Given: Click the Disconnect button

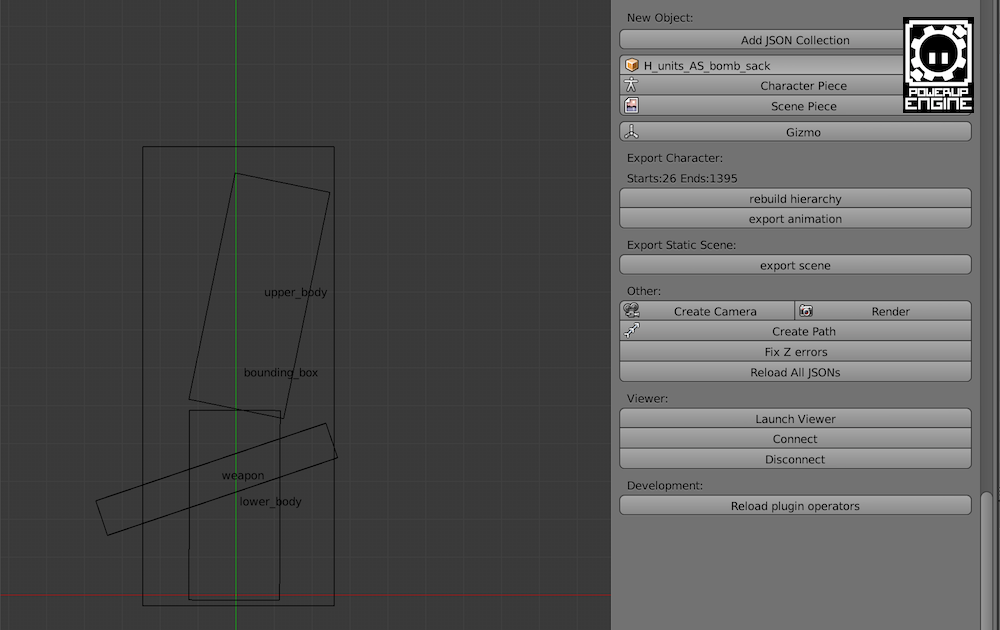Looking at the screenshot, I should (x=795, y=459).
